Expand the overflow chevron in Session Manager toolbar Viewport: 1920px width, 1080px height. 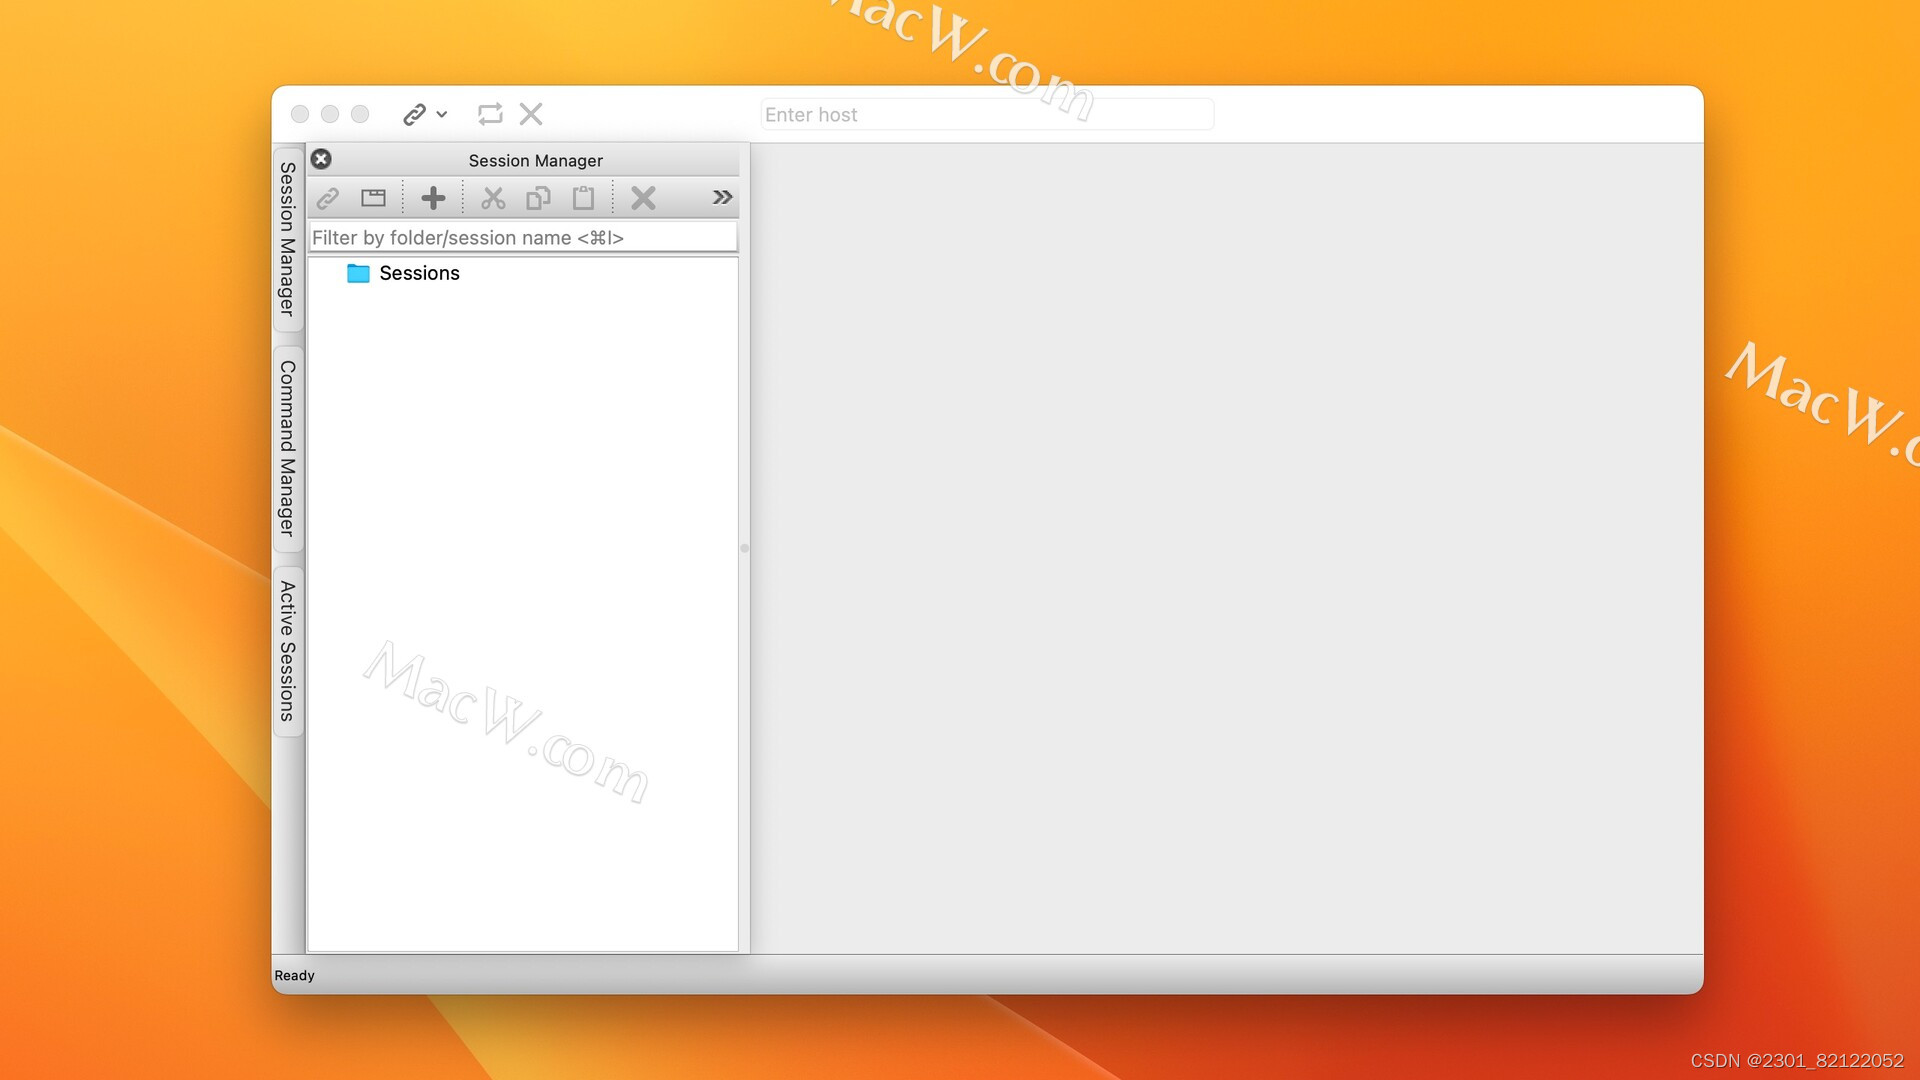(x=721, y=197)
